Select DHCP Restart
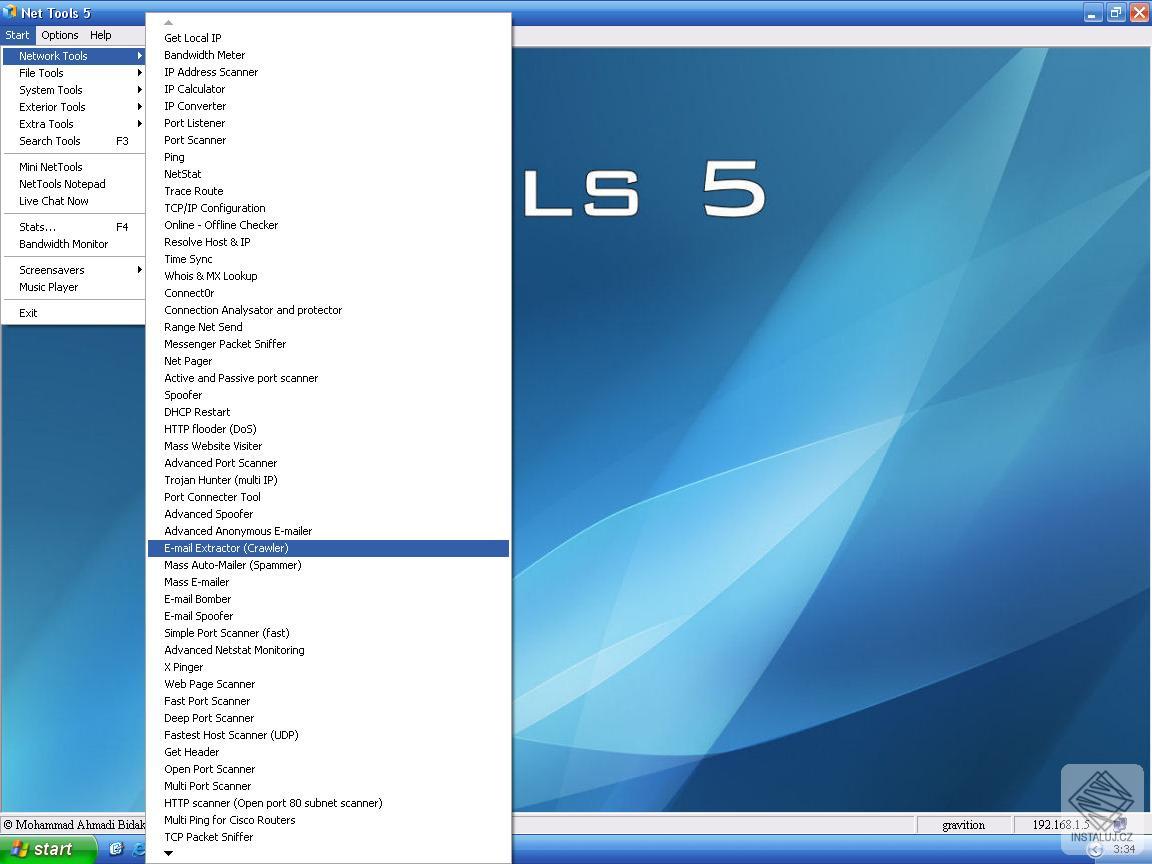1152x864 pixels. [x=328, y=412]
